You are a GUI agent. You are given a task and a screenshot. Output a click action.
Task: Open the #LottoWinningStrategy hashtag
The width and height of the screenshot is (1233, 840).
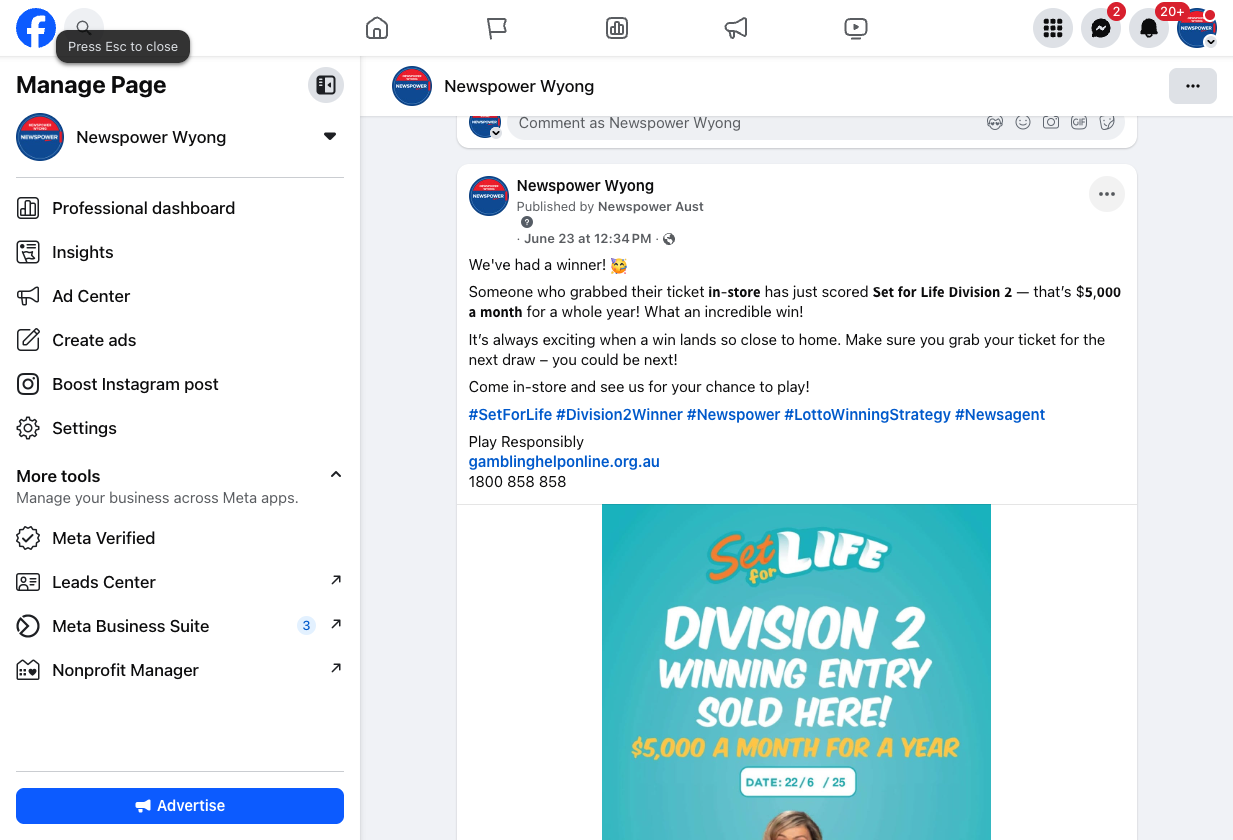867,415
